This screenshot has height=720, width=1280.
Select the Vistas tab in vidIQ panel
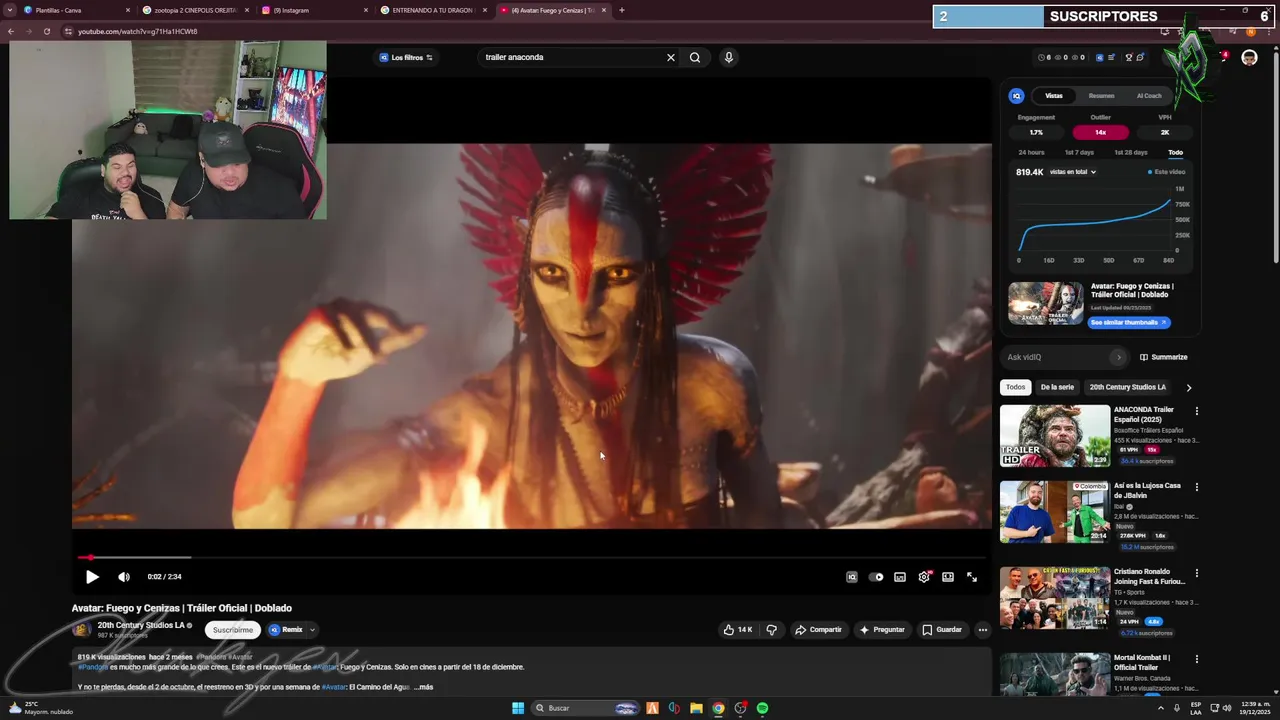[1054, 96]
